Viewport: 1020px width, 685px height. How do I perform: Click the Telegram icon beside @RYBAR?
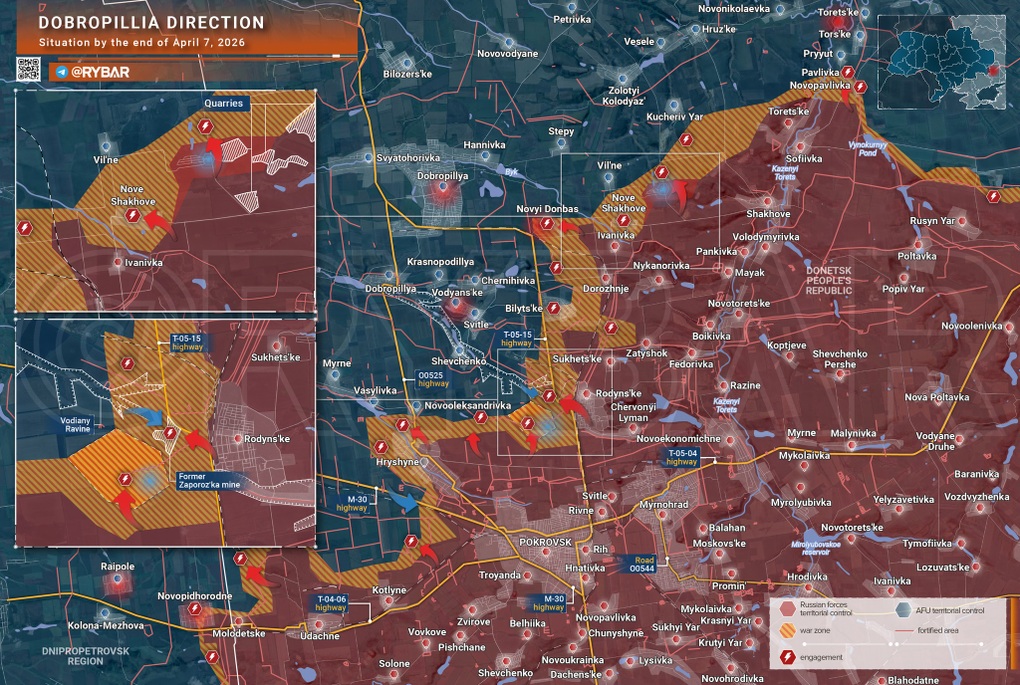62,72
